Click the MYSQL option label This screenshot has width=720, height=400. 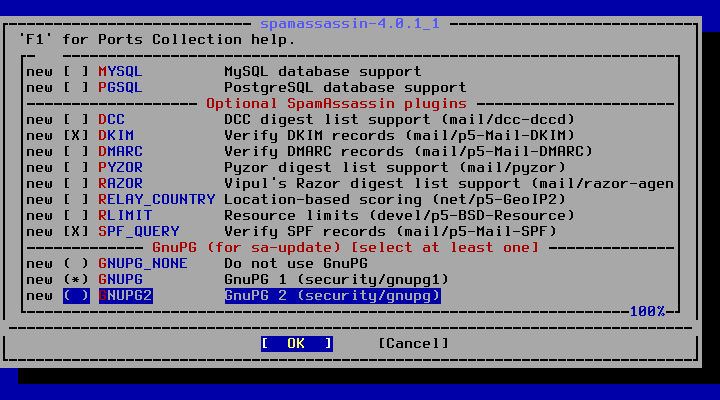click(120, 72)
